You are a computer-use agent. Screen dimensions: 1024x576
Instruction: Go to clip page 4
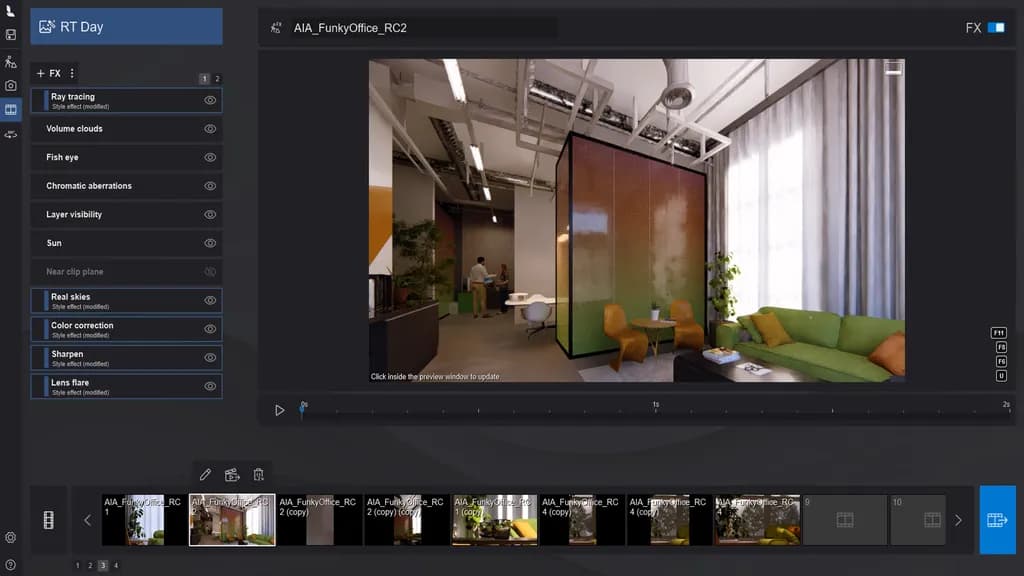point(116,566)
